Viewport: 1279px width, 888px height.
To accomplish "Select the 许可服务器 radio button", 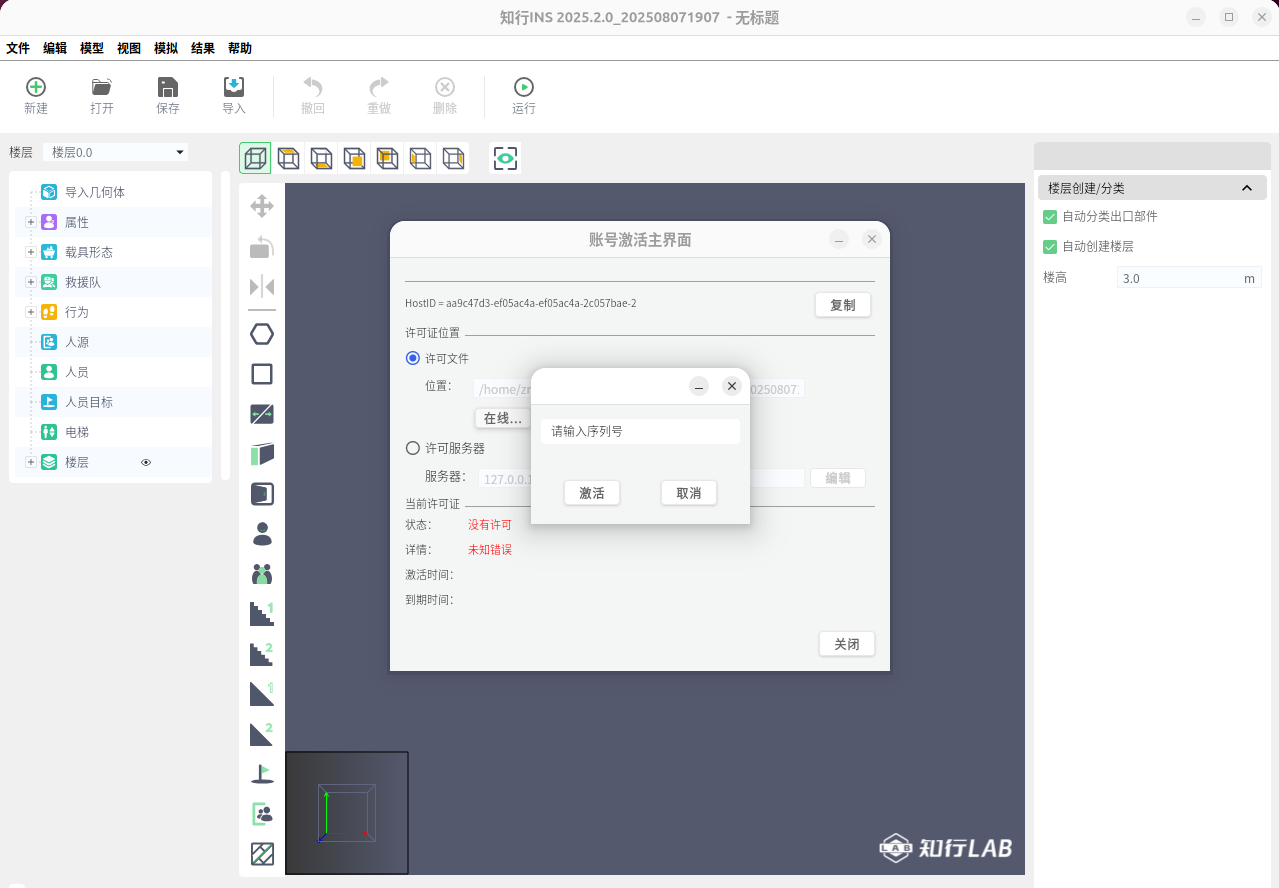I will pos(413,448).
